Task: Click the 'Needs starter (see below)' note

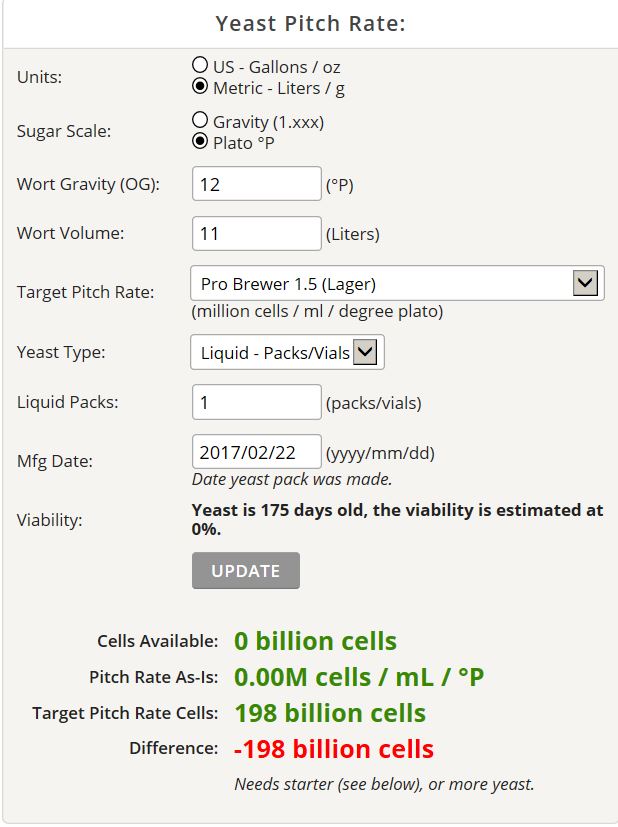Action: pyautogui.click(x=384, y=784)
